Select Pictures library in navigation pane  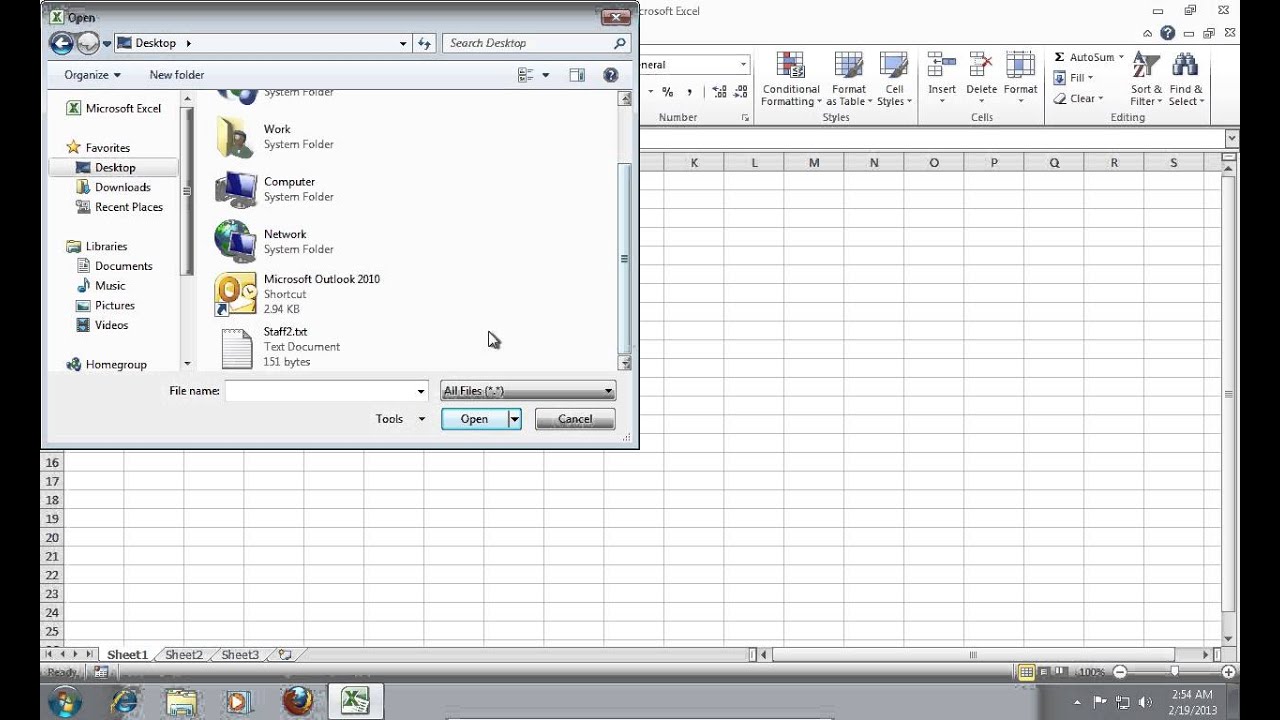click(x=114, y=305)
